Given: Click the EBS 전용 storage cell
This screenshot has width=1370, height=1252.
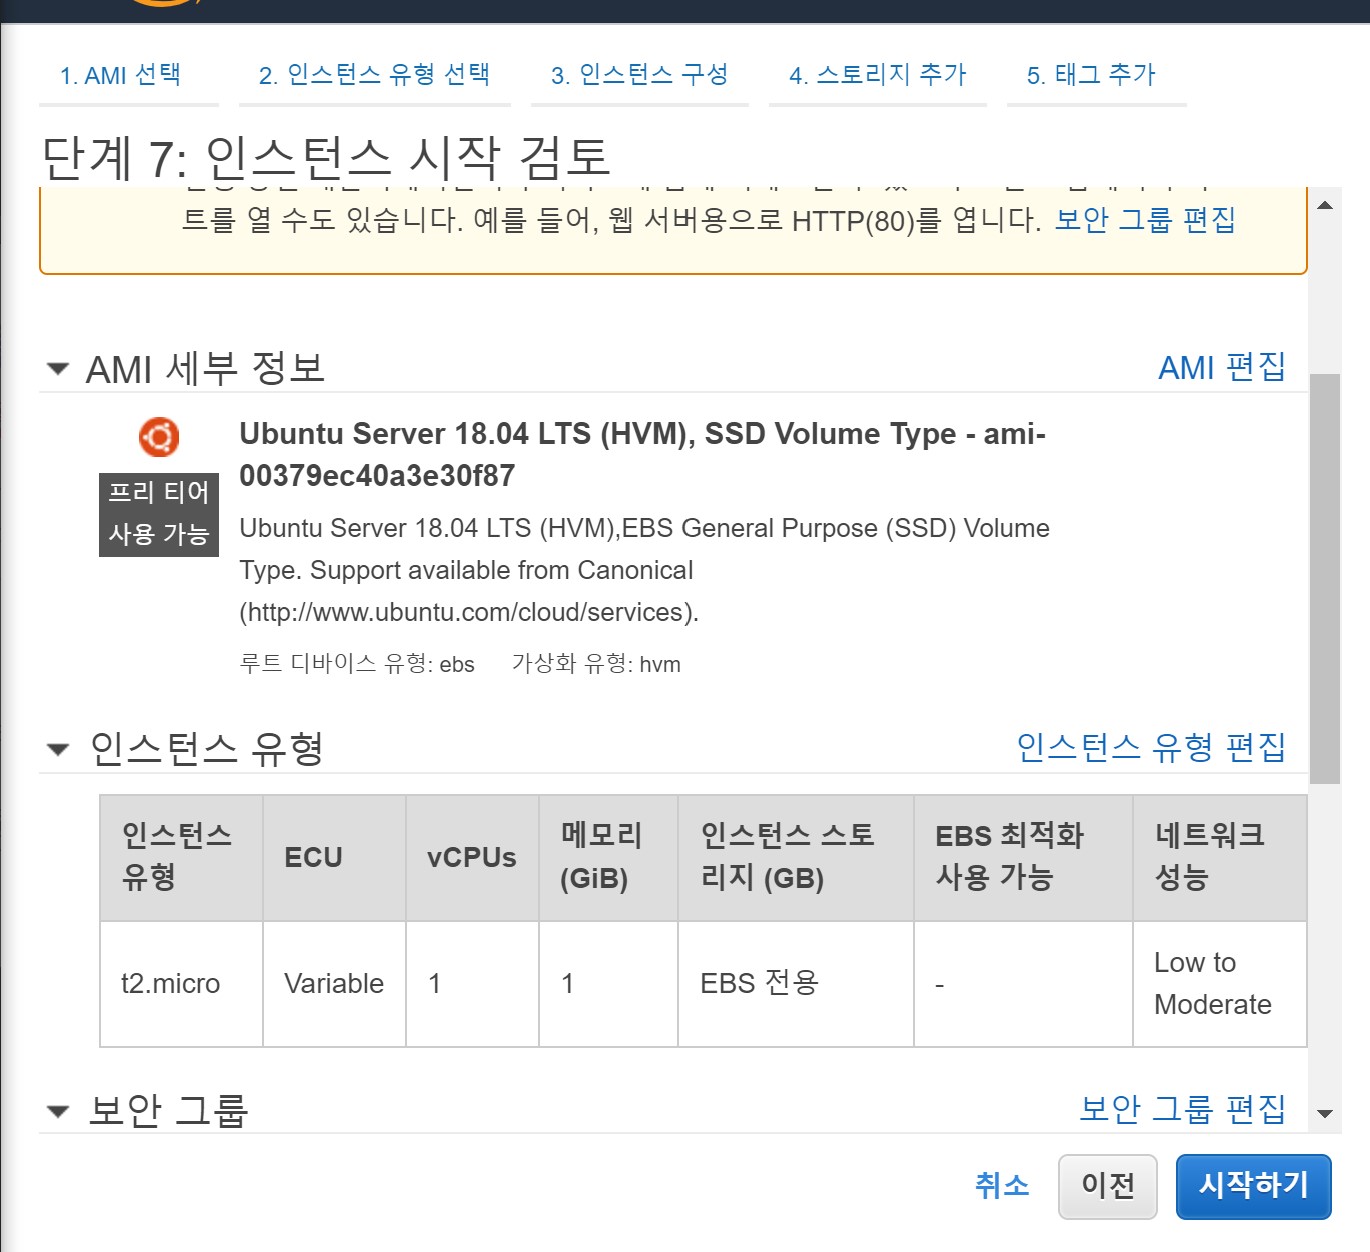Looking at the screenshot, I should [796, 984].
